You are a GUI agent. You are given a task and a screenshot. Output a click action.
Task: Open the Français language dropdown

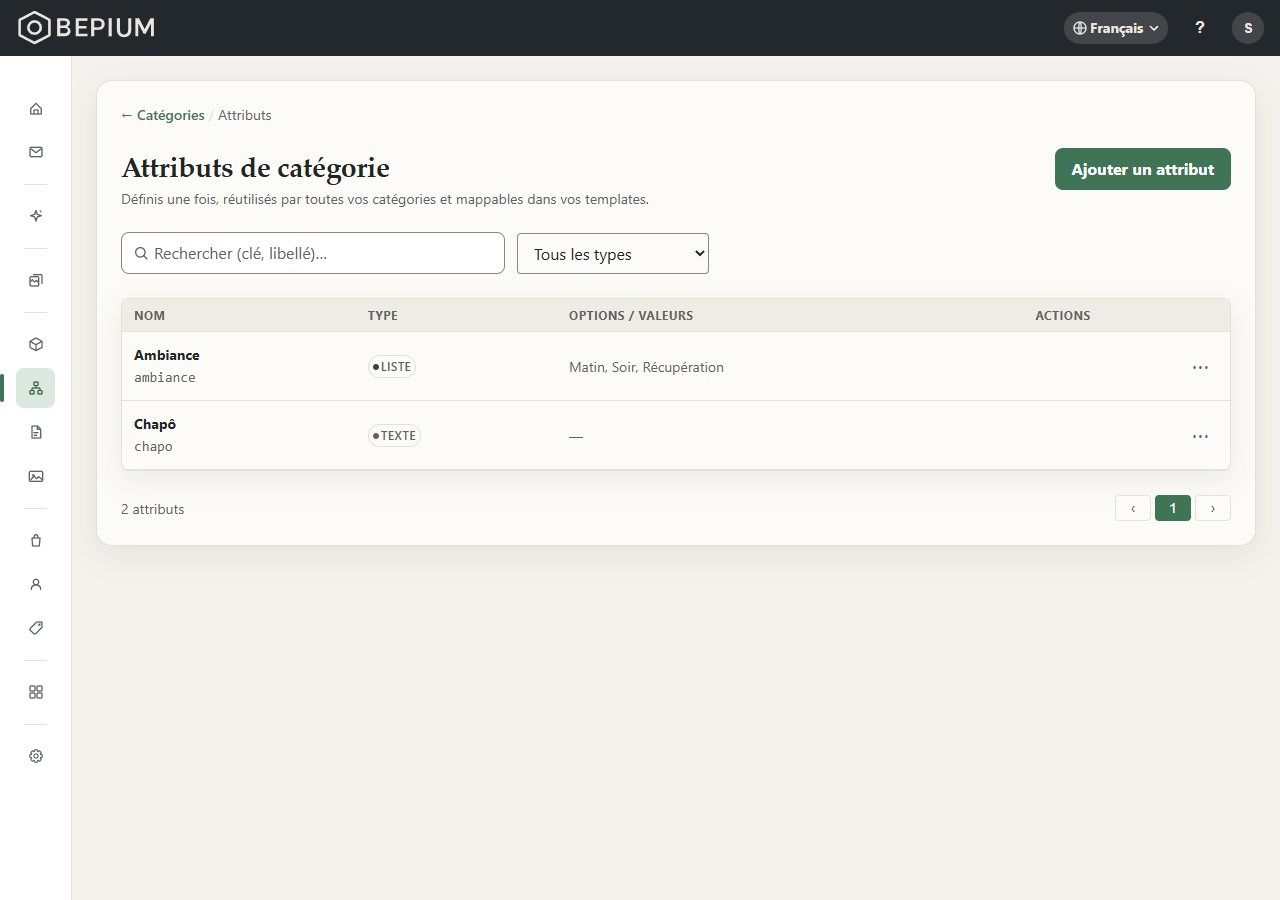1116,28
